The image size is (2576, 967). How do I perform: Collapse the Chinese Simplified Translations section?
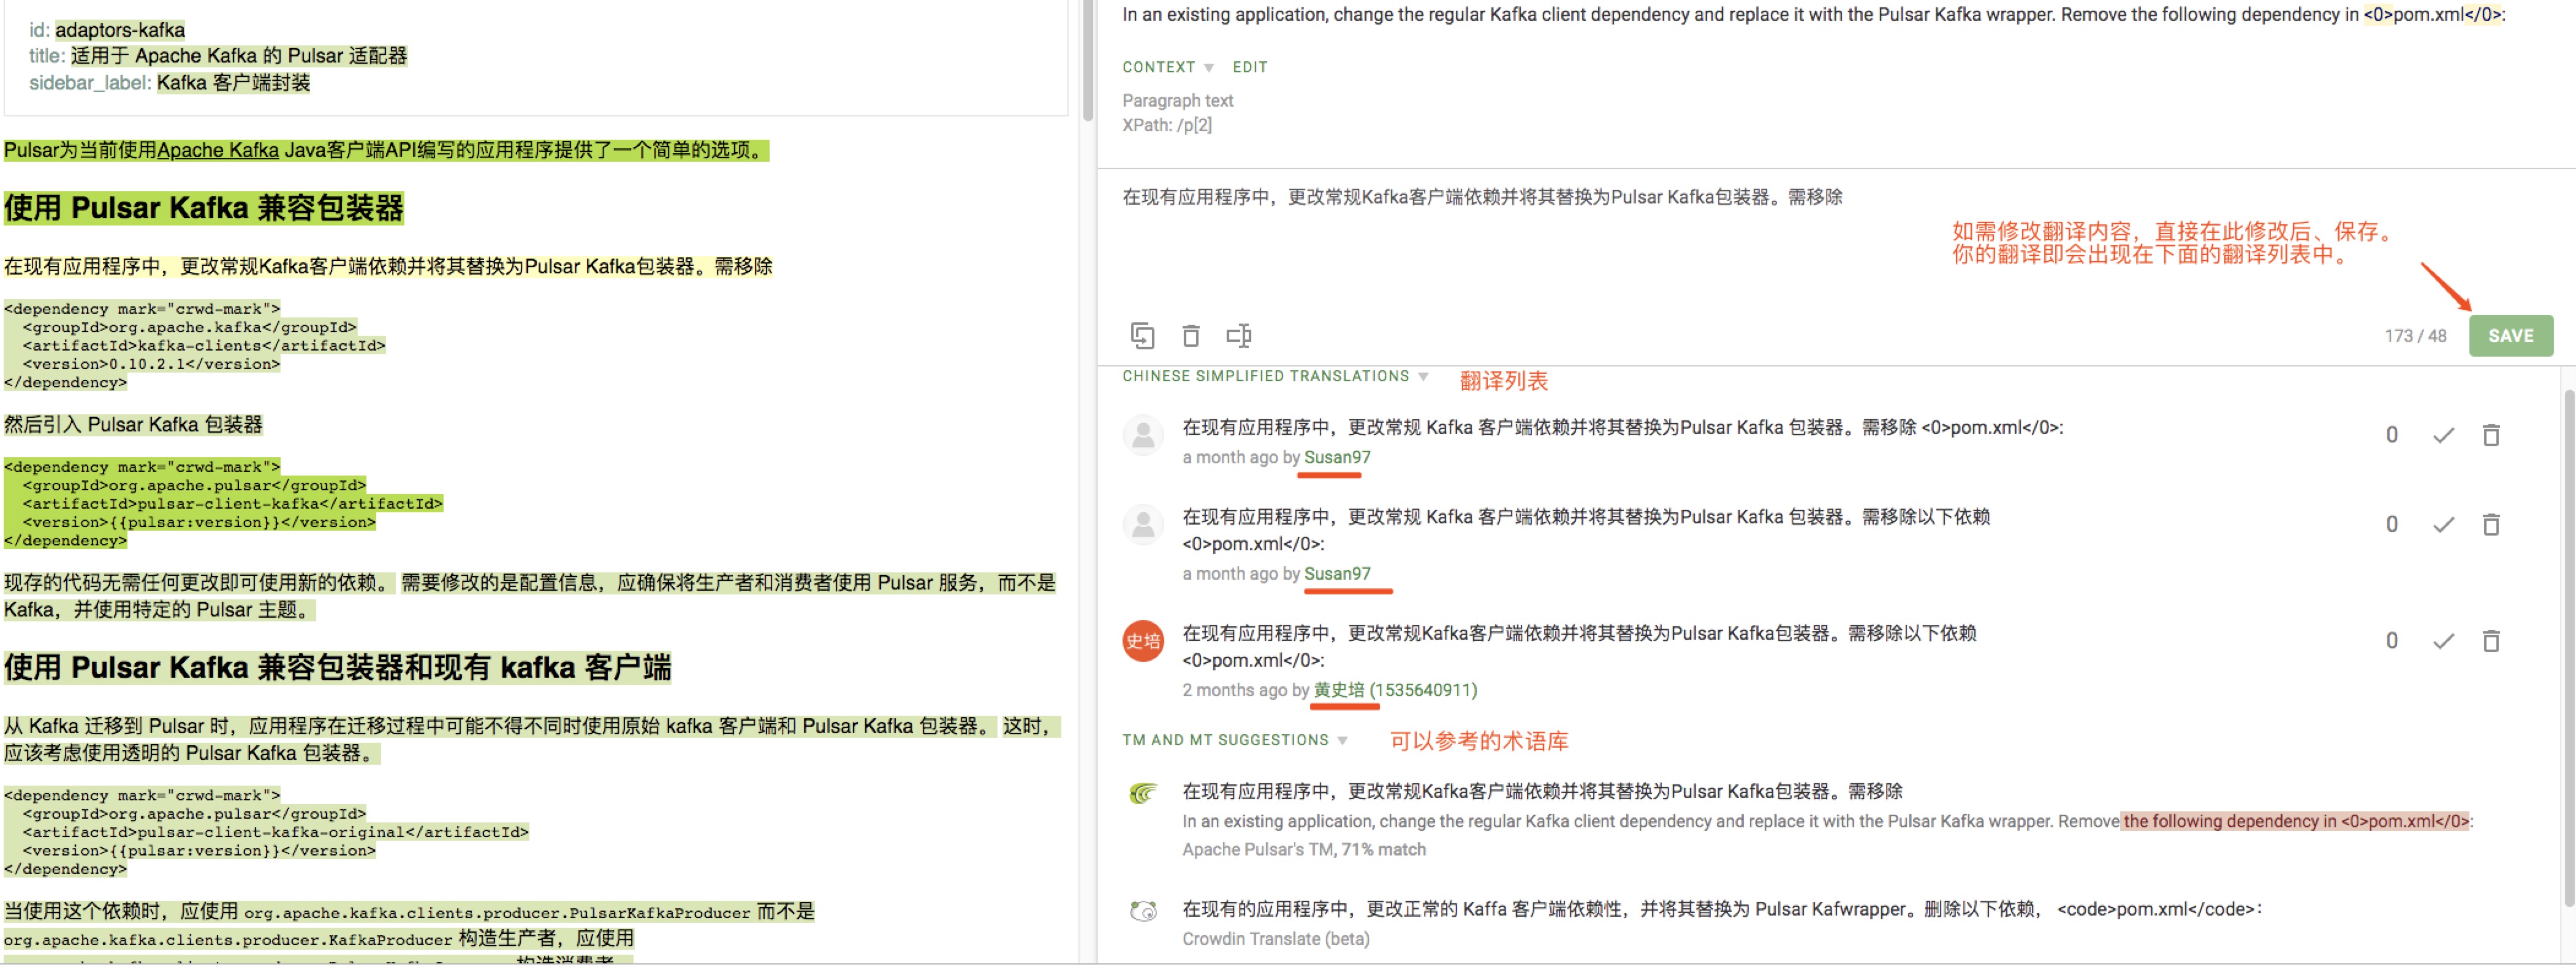tap(1423, 377)
